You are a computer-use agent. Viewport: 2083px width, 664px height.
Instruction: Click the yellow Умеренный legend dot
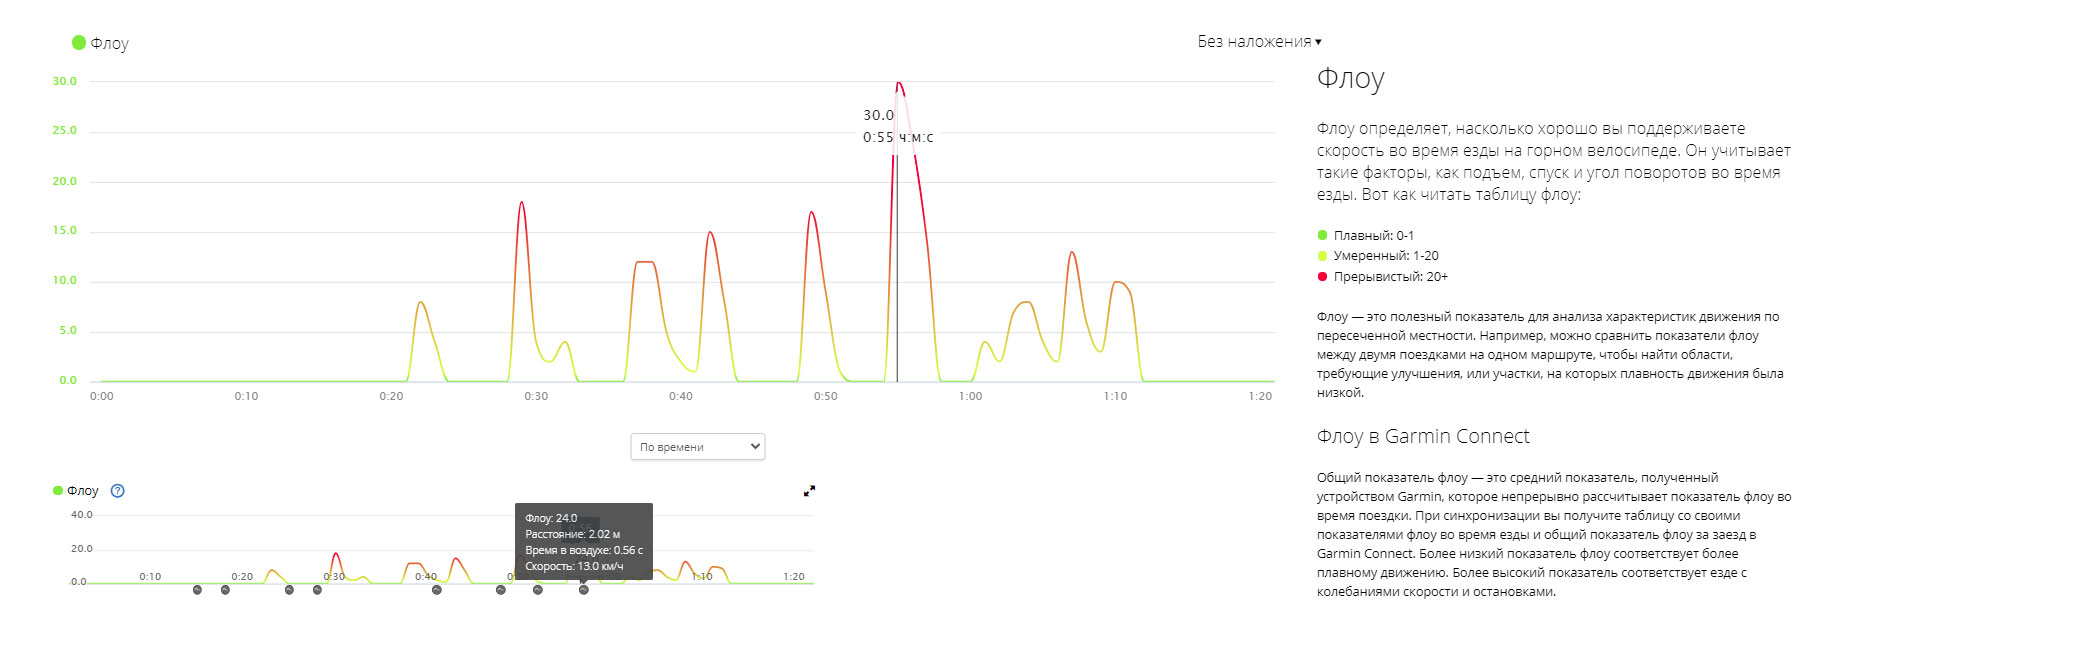[1322, 256]
